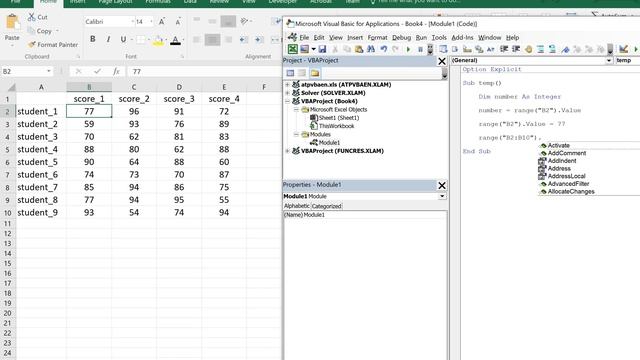640x360 pixels.
Task: Expand the Solver (SOLVER.XLAM) project node
Action: tap(287, 93)
